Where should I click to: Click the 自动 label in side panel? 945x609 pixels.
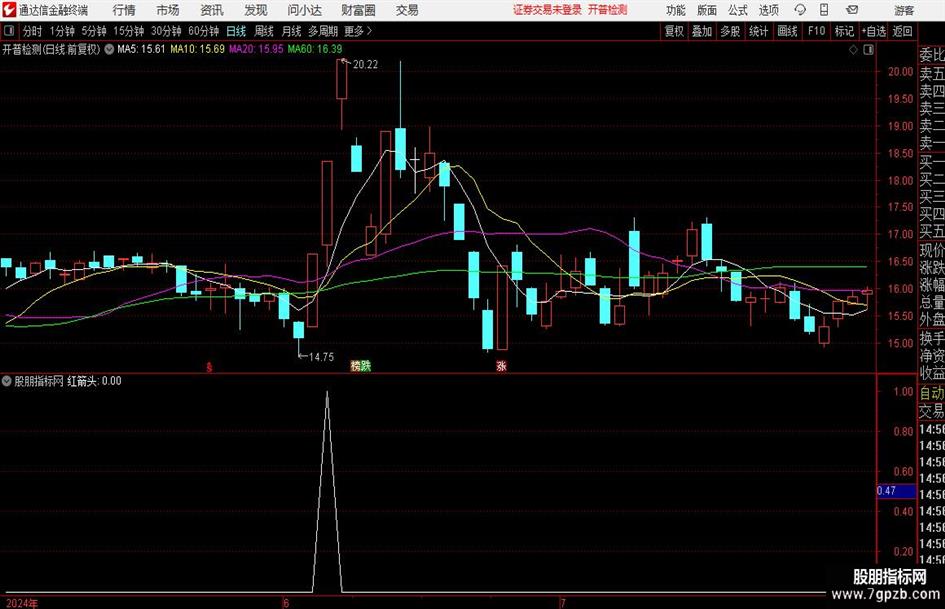[x=932, y=393]
